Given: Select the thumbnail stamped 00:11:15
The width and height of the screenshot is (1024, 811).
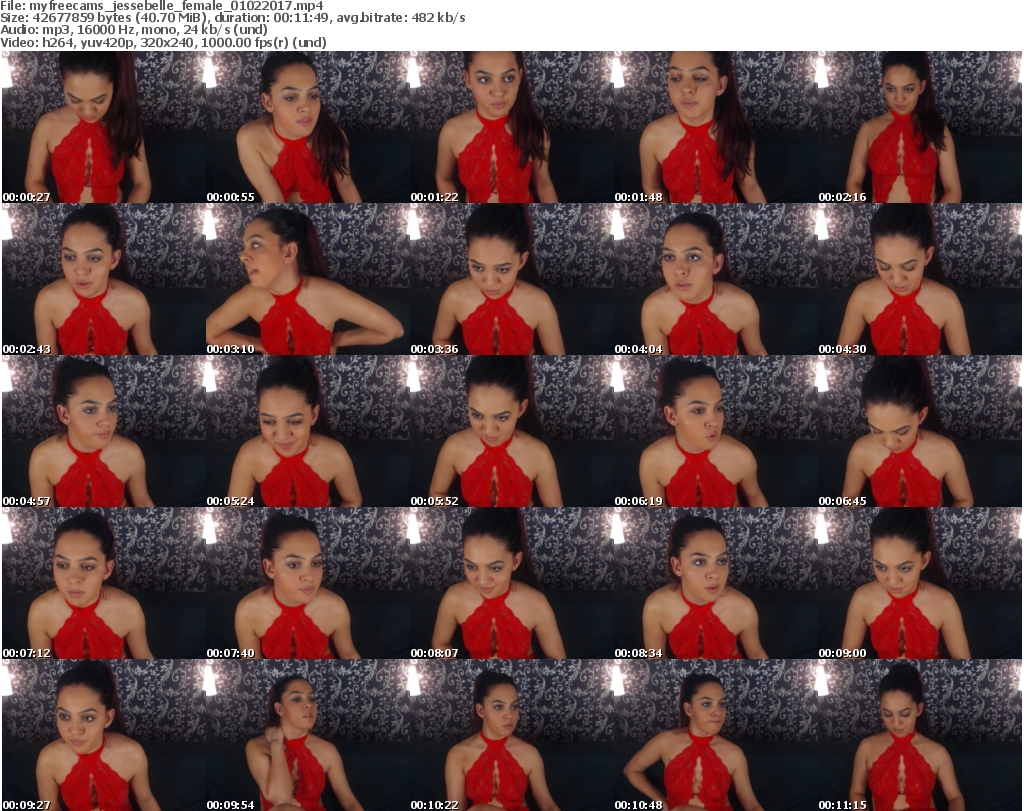Looking at the screenshot, I should click(920, 735).
